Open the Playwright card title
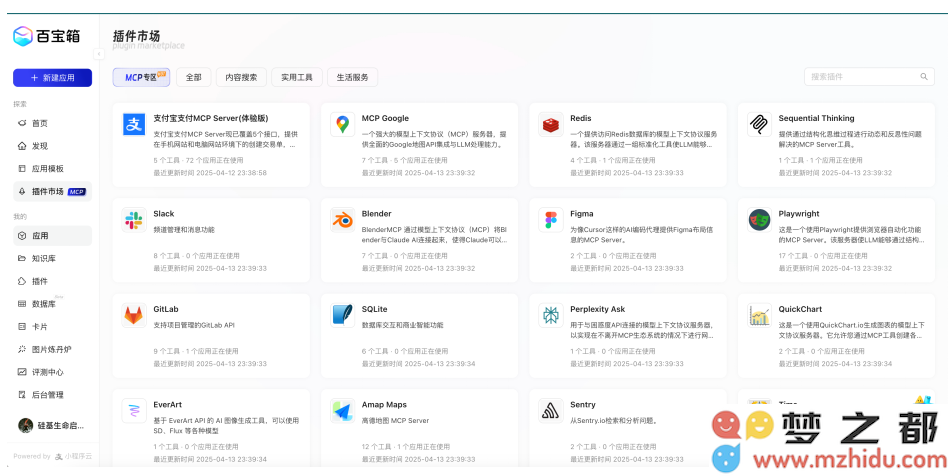The image size is (949, 476). pos(799,214)
